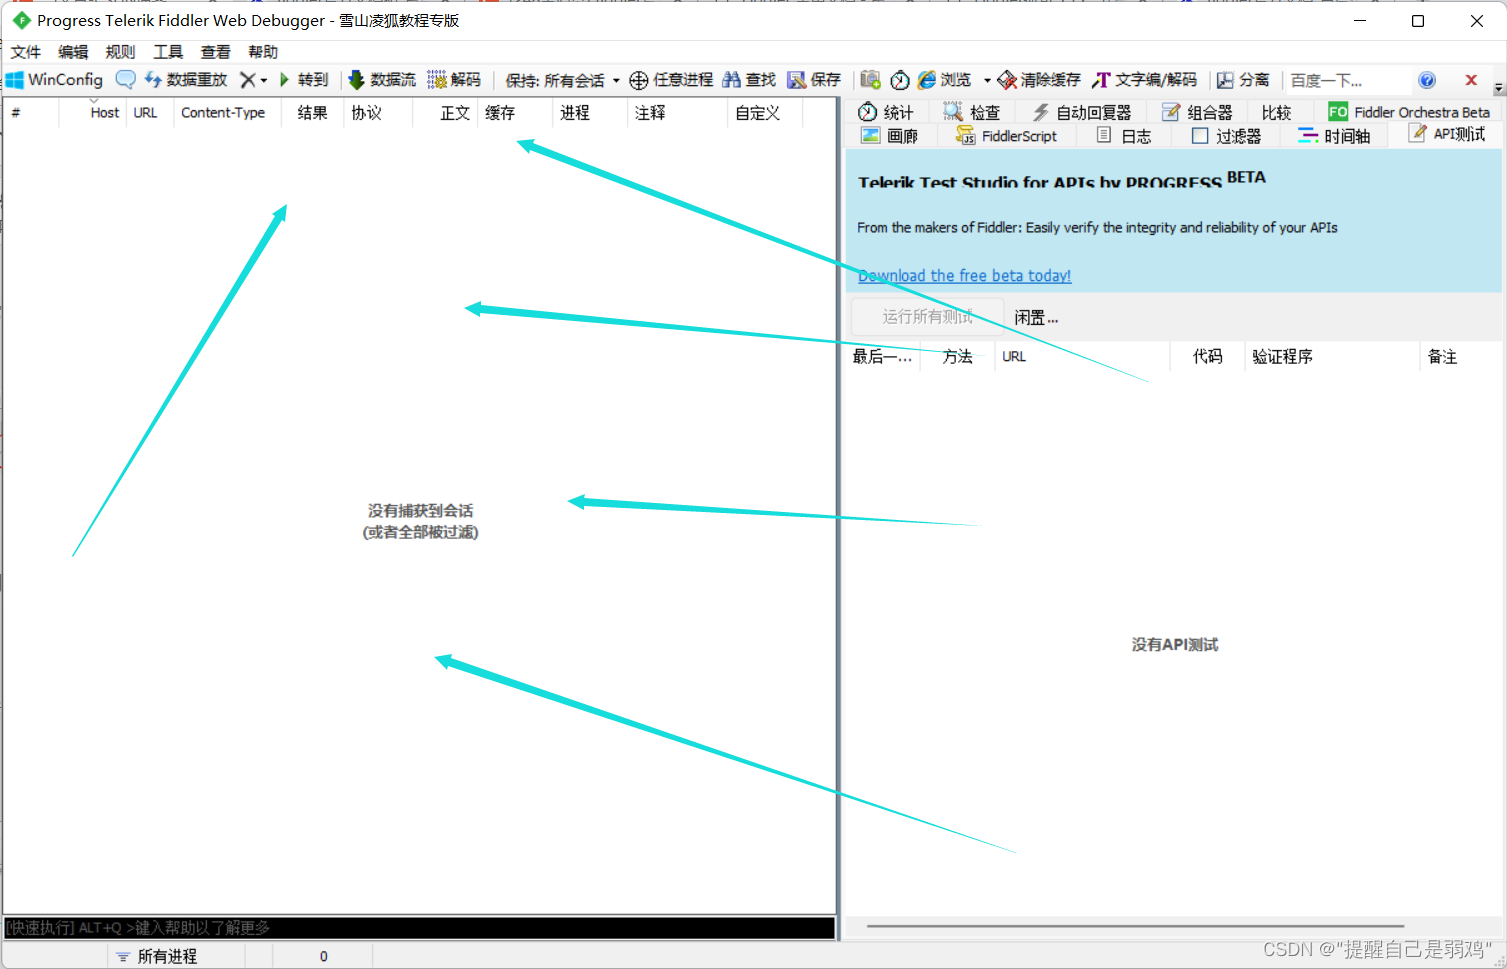1507x969 pixels.
Task: Expand the toolbar overflow arrow
Action: [1498, 87]
